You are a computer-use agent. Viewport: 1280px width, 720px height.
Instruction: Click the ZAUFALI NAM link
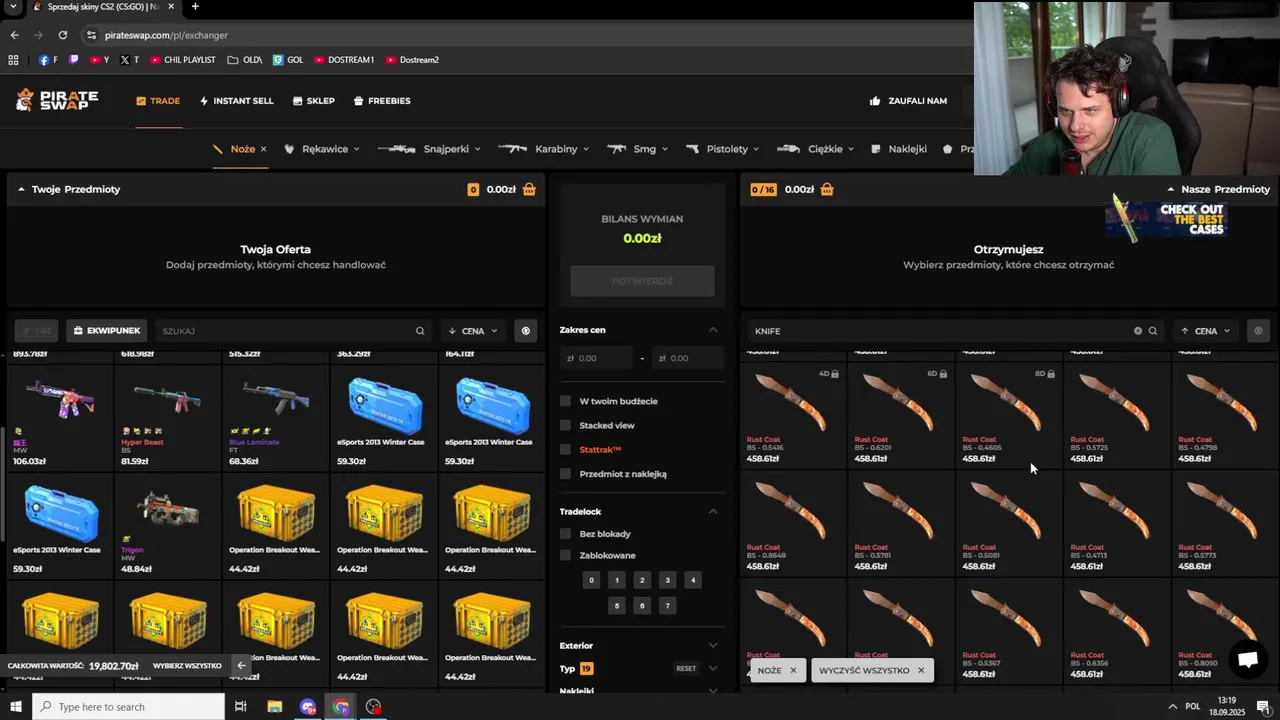(x=908, y=101)
